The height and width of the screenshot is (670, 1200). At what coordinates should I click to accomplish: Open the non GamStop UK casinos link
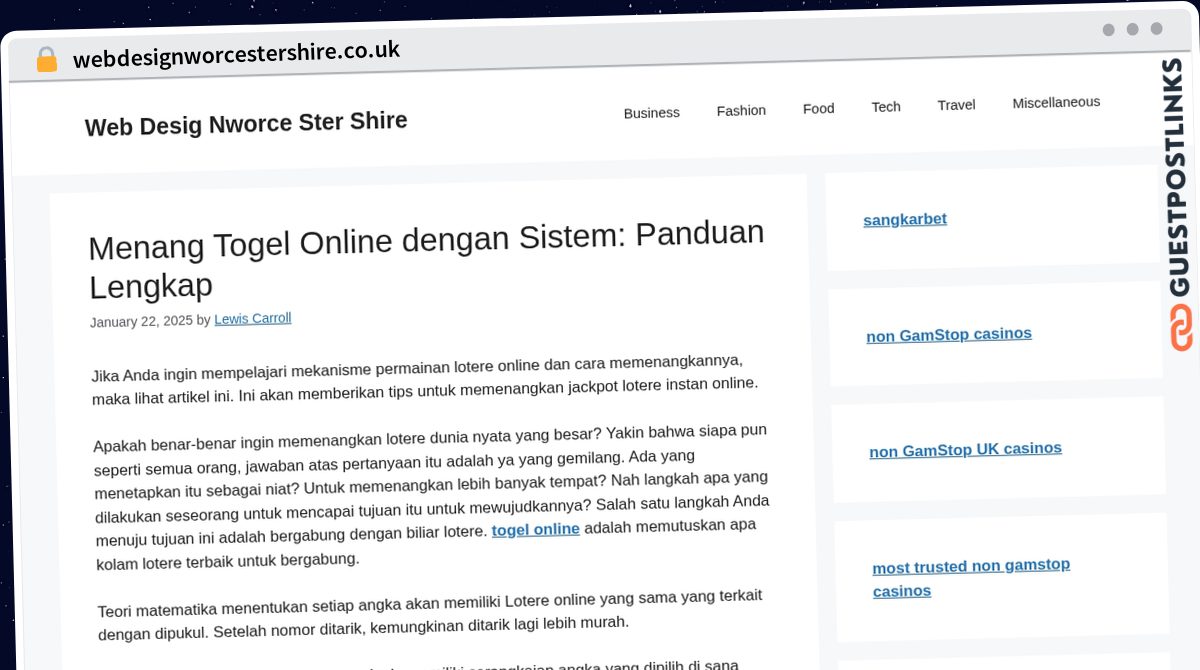[966, 449]
